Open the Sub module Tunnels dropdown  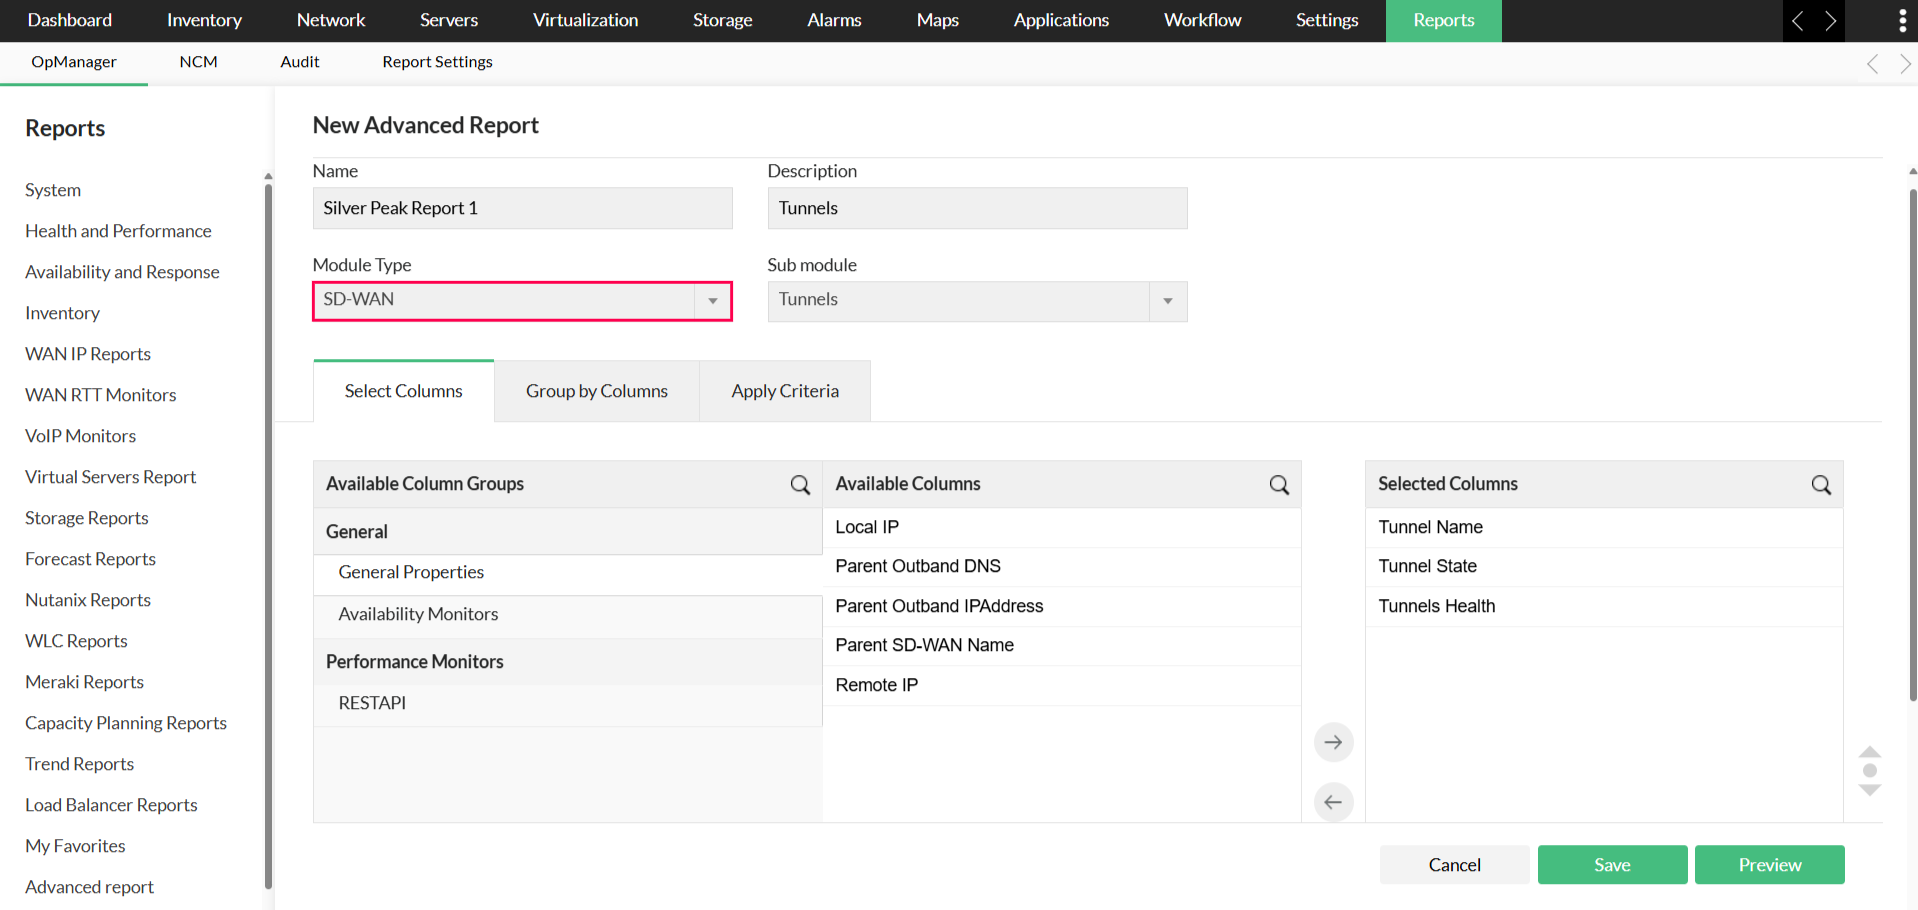[x=977, y=301]
